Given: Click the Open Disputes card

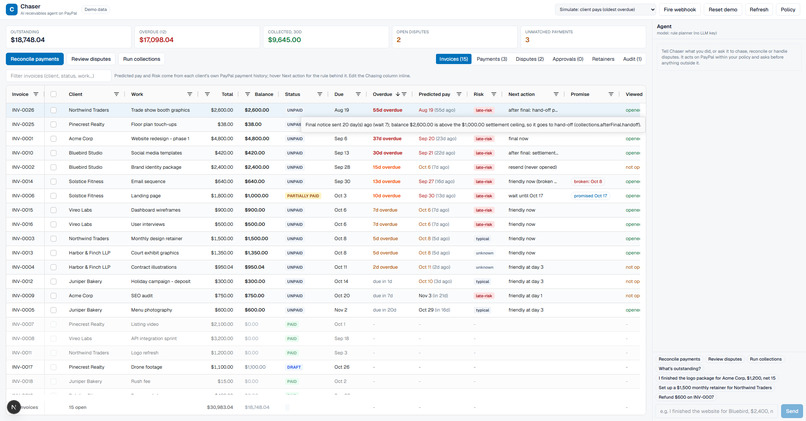Looking at the screenshot, I should coord(454,36).
